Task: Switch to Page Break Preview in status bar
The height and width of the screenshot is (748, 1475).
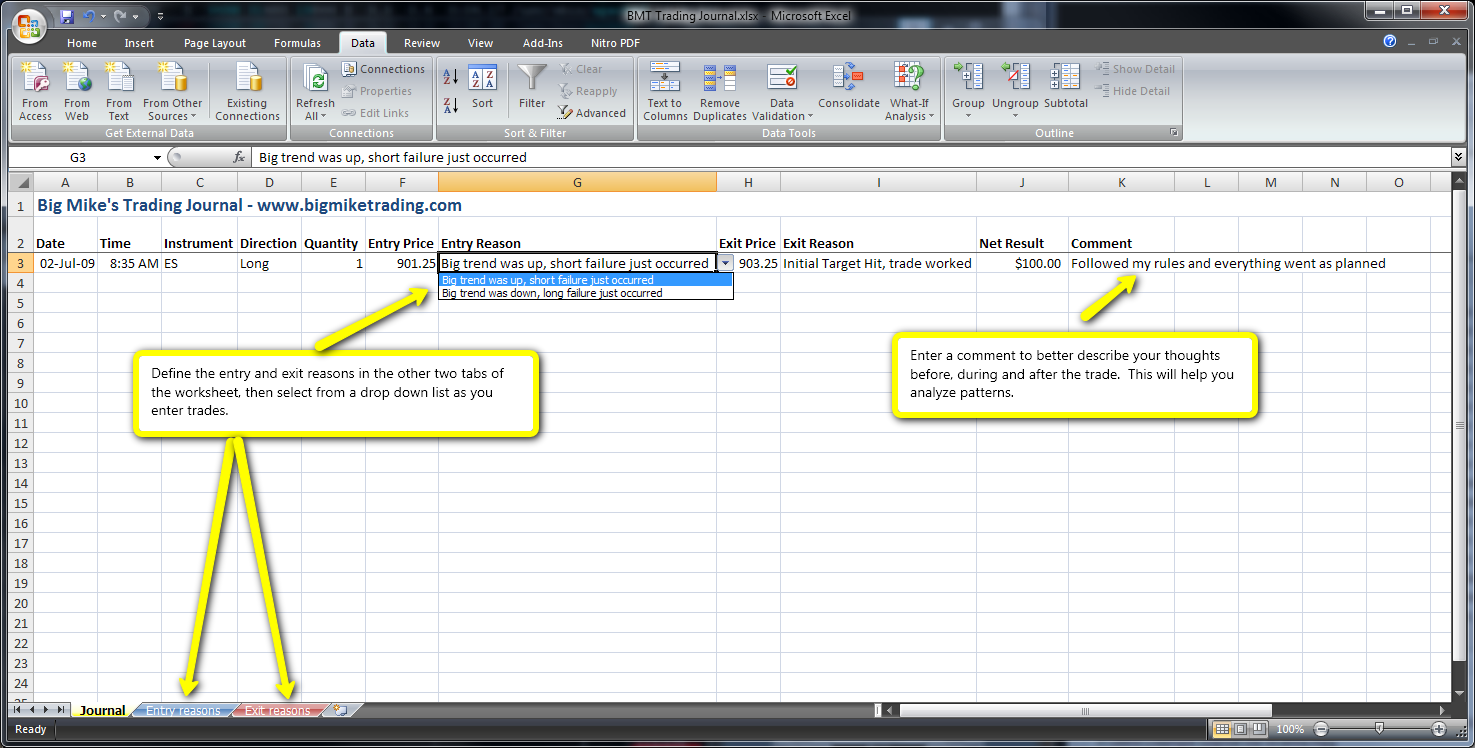Action: [1261, 729]
